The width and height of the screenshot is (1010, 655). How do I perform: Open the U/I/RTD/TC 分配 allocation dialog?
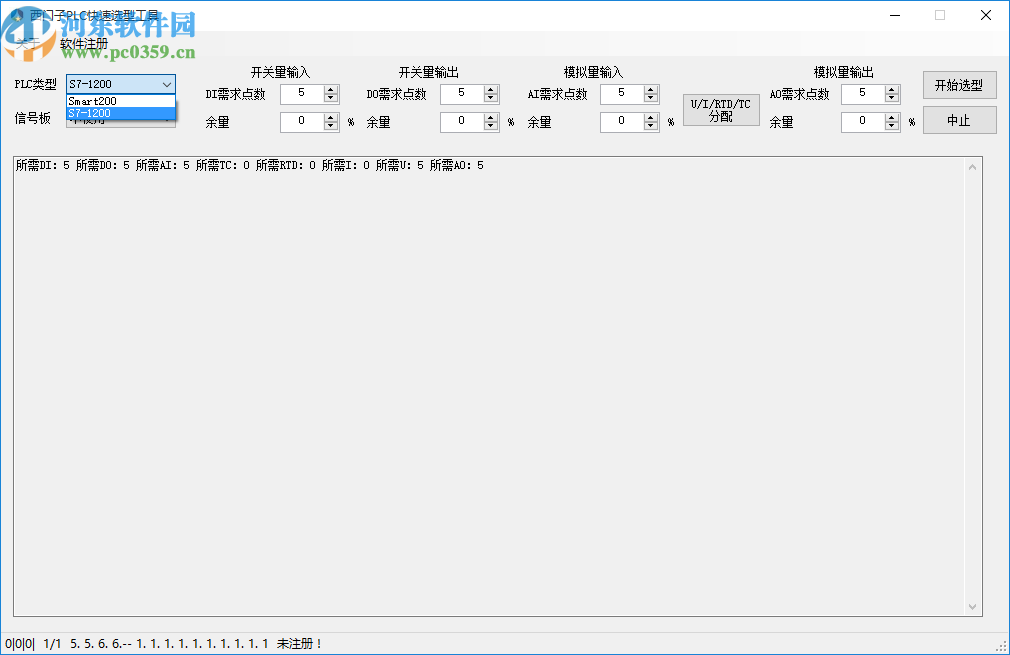[720, 109]
